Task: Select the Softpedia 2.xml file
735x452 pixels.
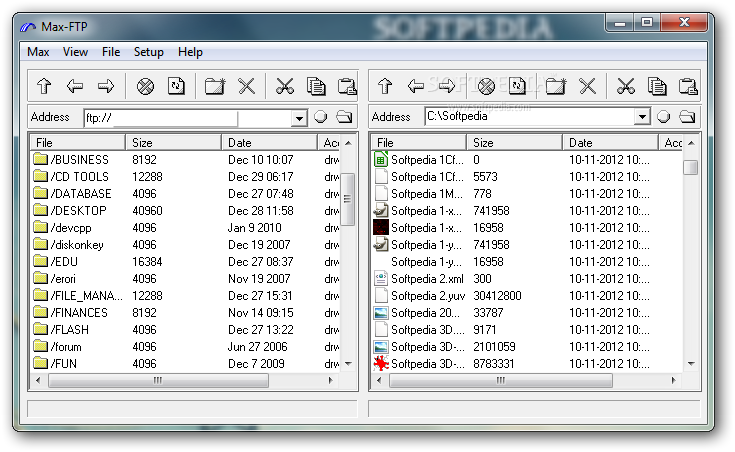Action: pyautogui.click(x=419, y=279)
